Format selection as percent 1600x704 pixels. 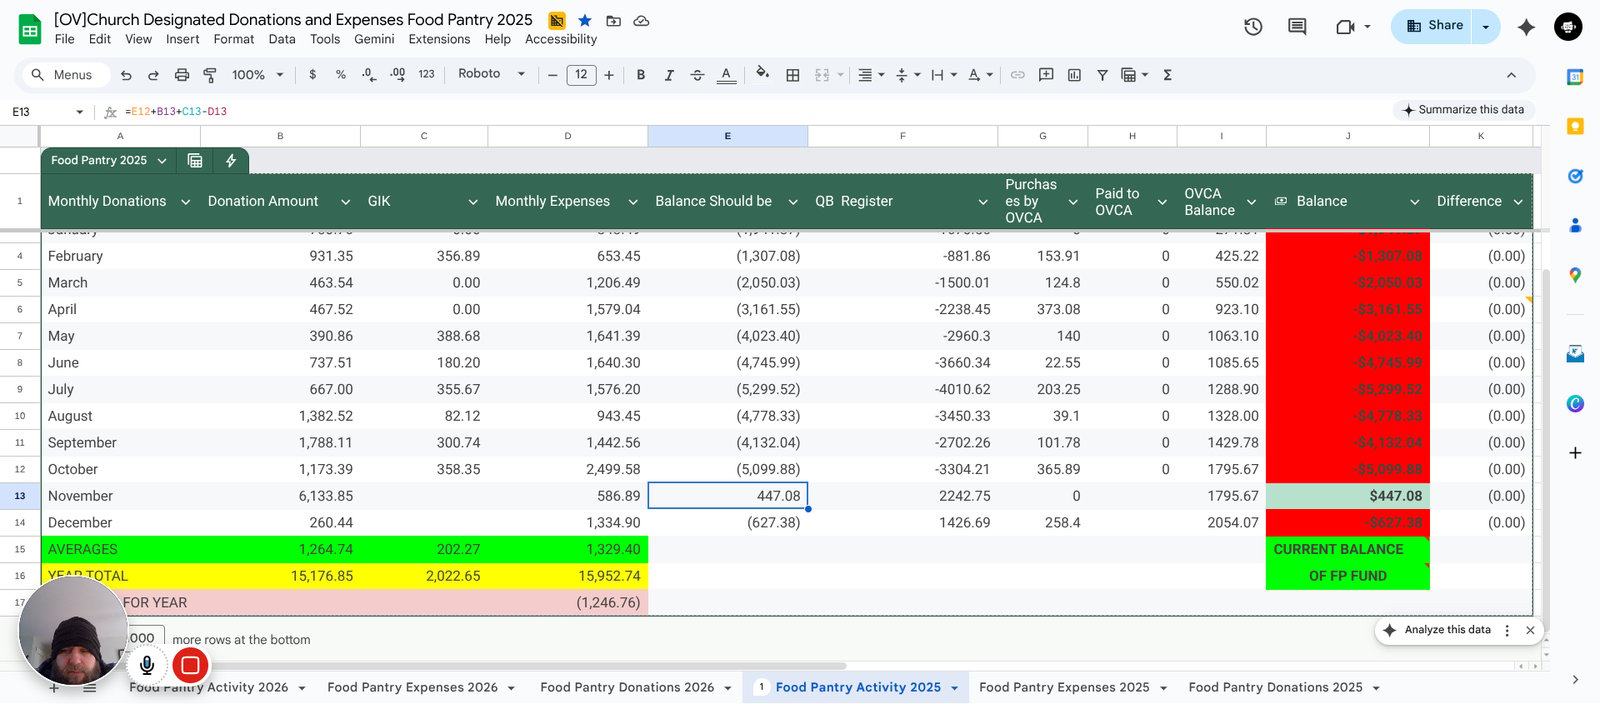(341, 75)
